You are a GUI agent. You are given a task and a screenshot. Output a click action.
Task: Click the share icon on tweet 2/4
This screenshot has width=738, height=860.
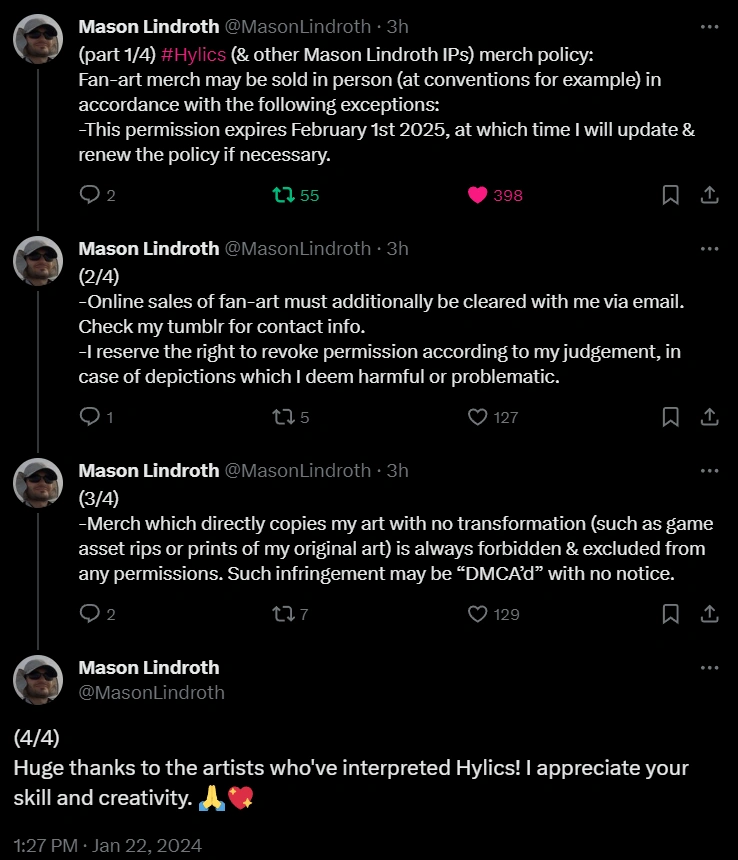[x=710, y=417]
